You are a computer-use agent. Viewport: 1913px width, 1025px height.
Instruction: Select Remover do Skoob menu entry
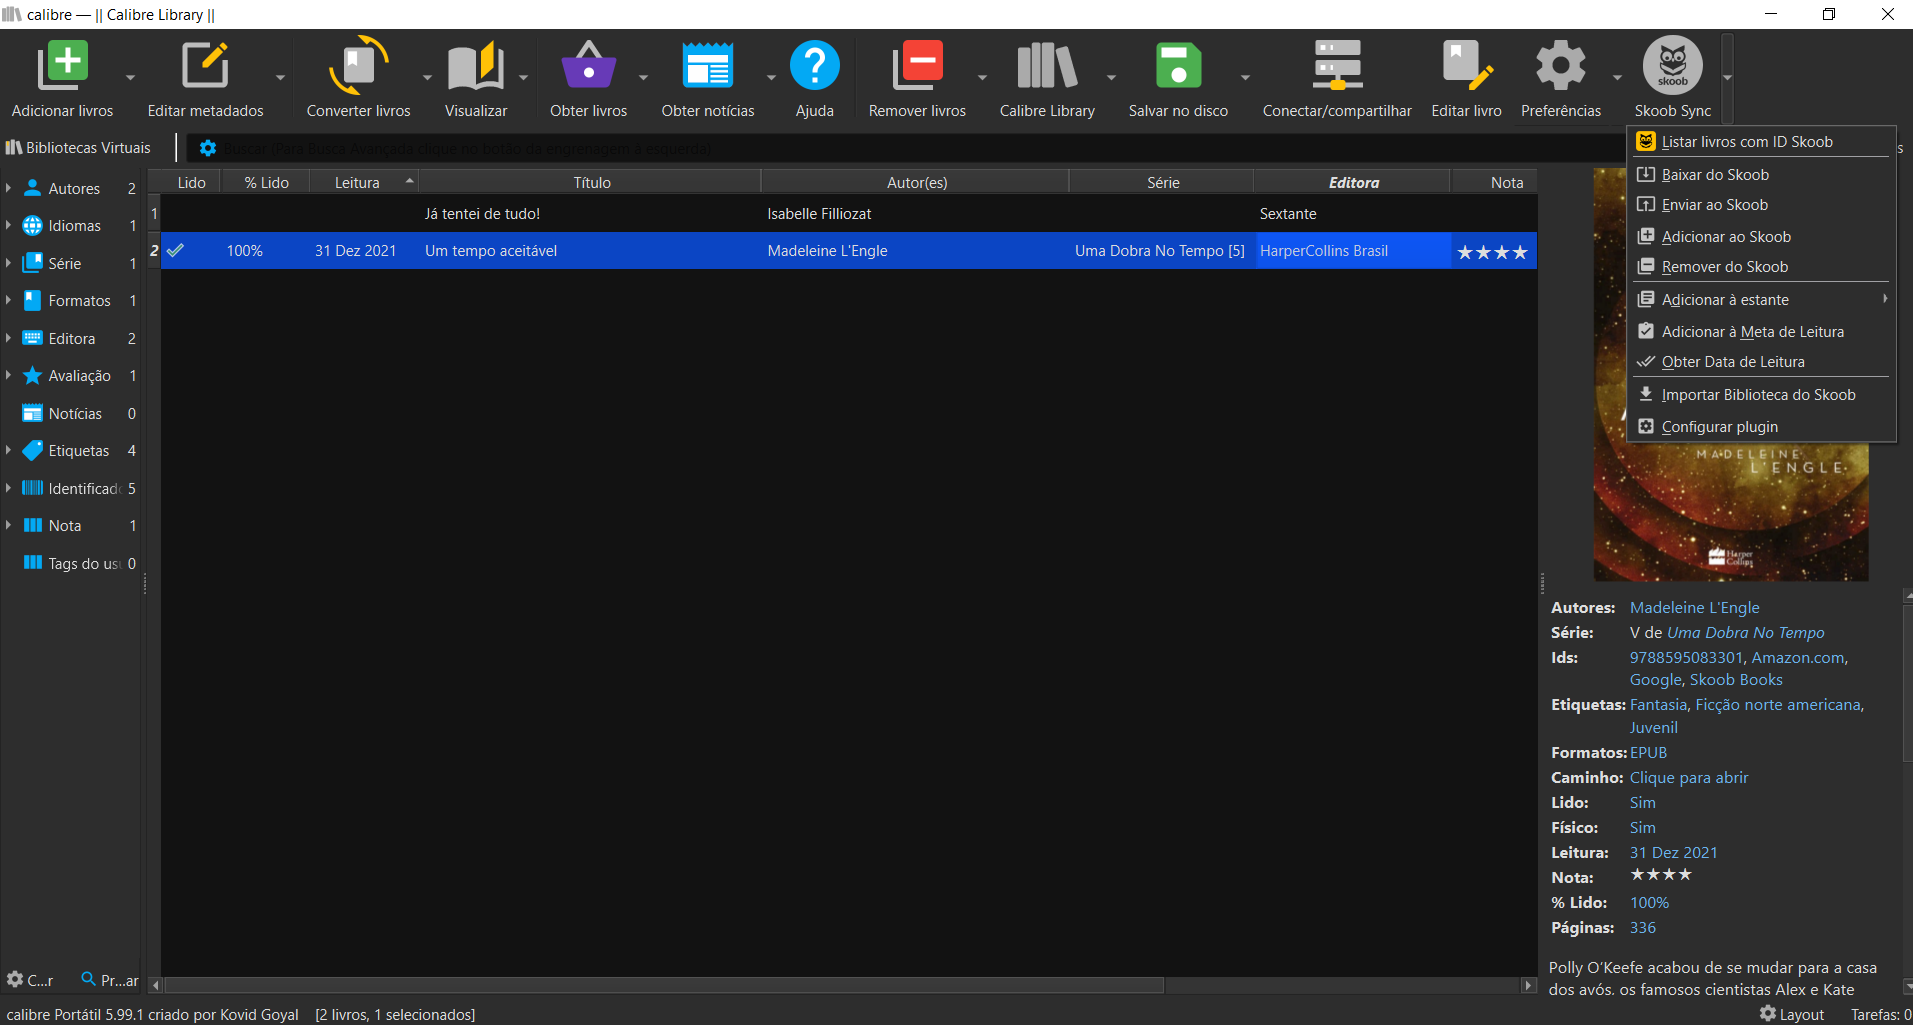coord(1761,266)
